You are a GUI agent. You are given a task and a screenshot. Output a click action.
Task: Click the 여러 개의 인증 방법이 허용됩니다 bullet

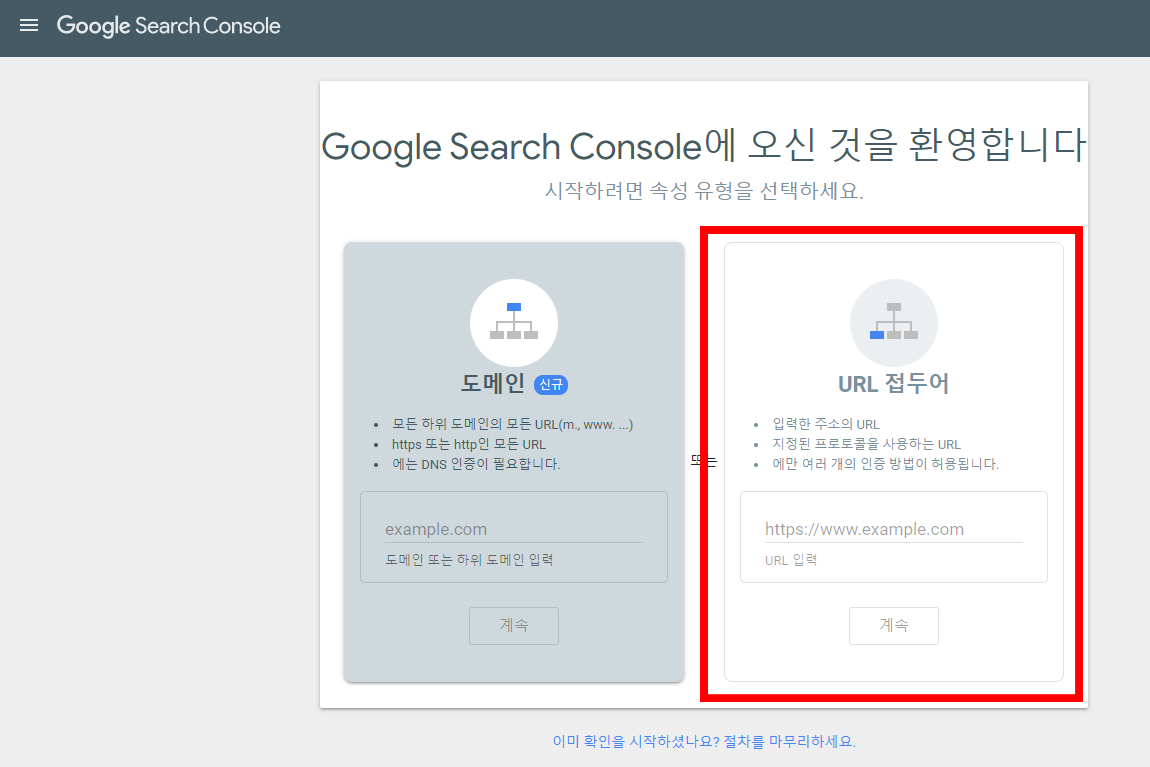click(x=885, y=464)
